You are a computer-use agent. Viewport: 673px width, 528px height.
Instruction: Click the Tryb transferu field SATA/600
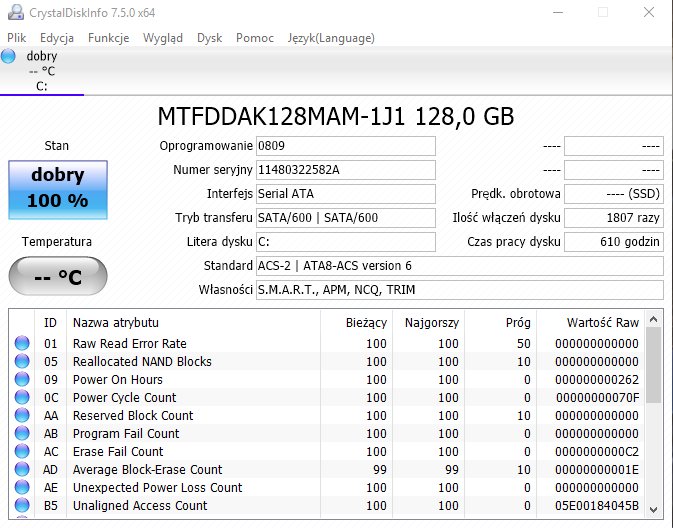(x=346, y=218)
